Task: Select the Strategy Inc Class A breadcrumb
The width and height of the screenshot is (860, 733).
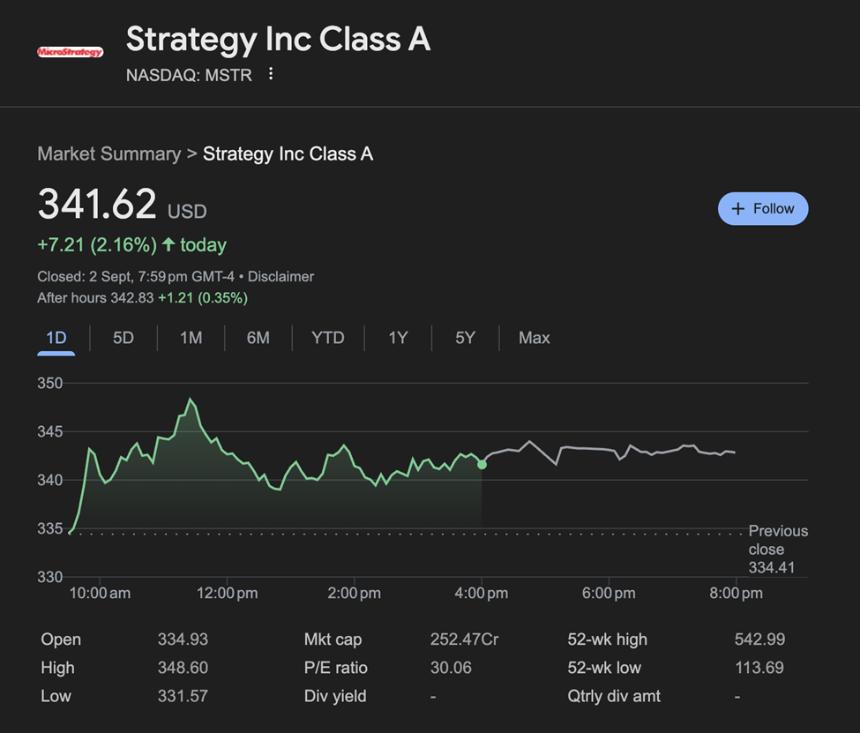Action: tap(286, 154)
